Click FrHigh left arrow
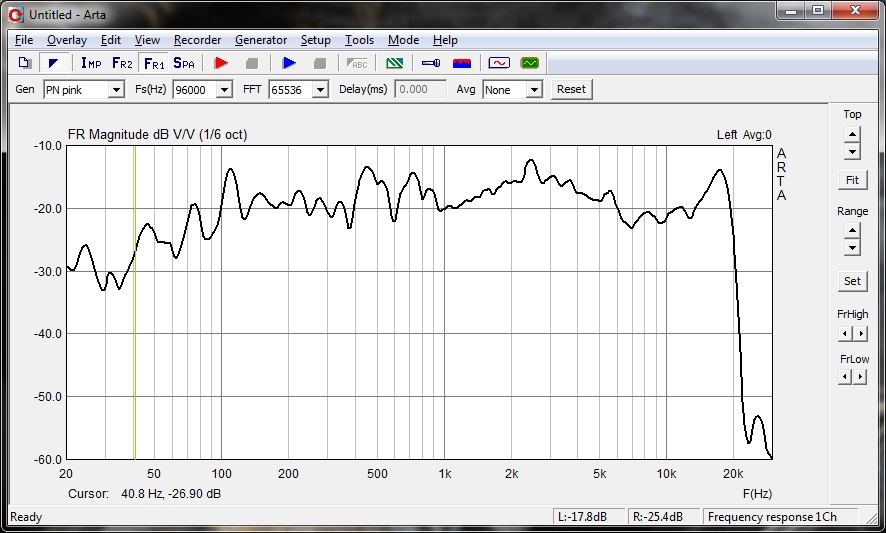The image size is (886, 533). [845, 333]
